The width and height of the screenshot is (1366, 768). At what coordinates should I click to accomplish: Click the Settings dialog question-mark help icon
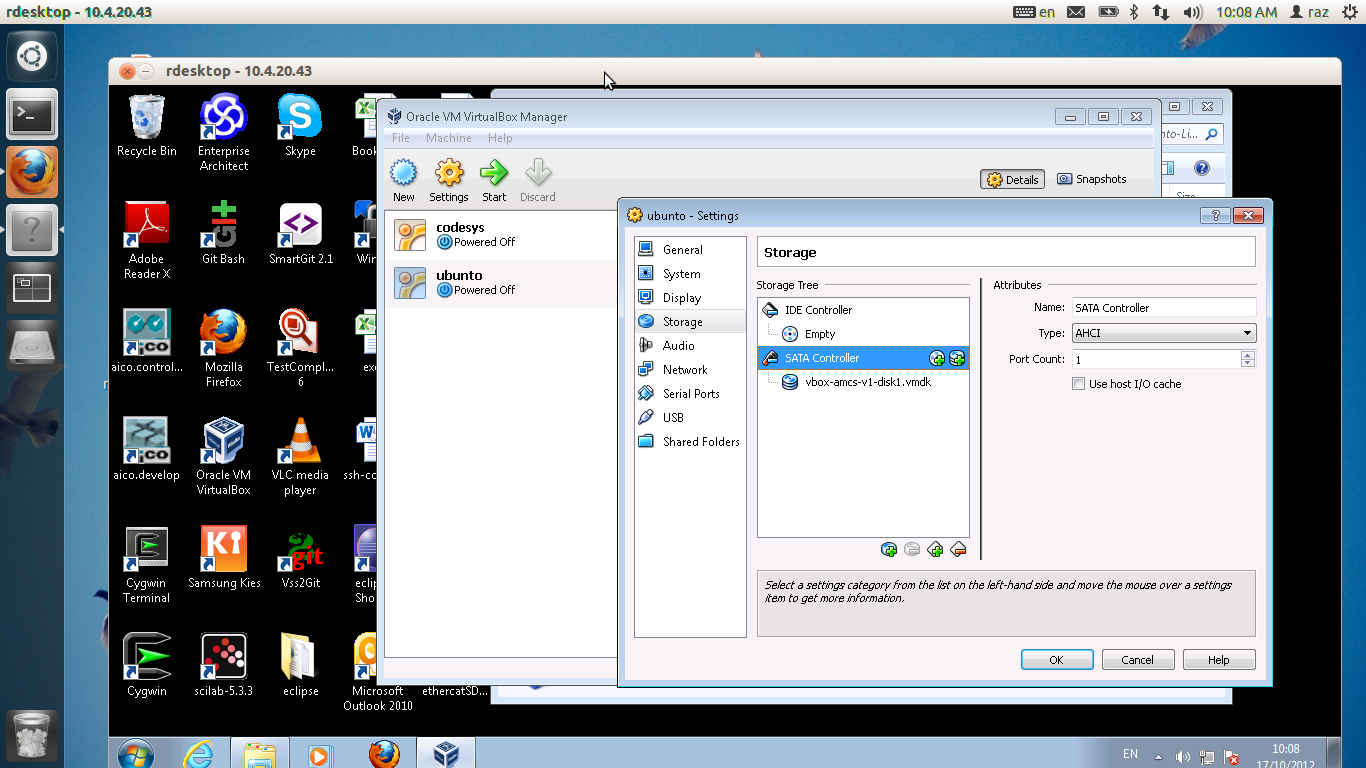1215,215
